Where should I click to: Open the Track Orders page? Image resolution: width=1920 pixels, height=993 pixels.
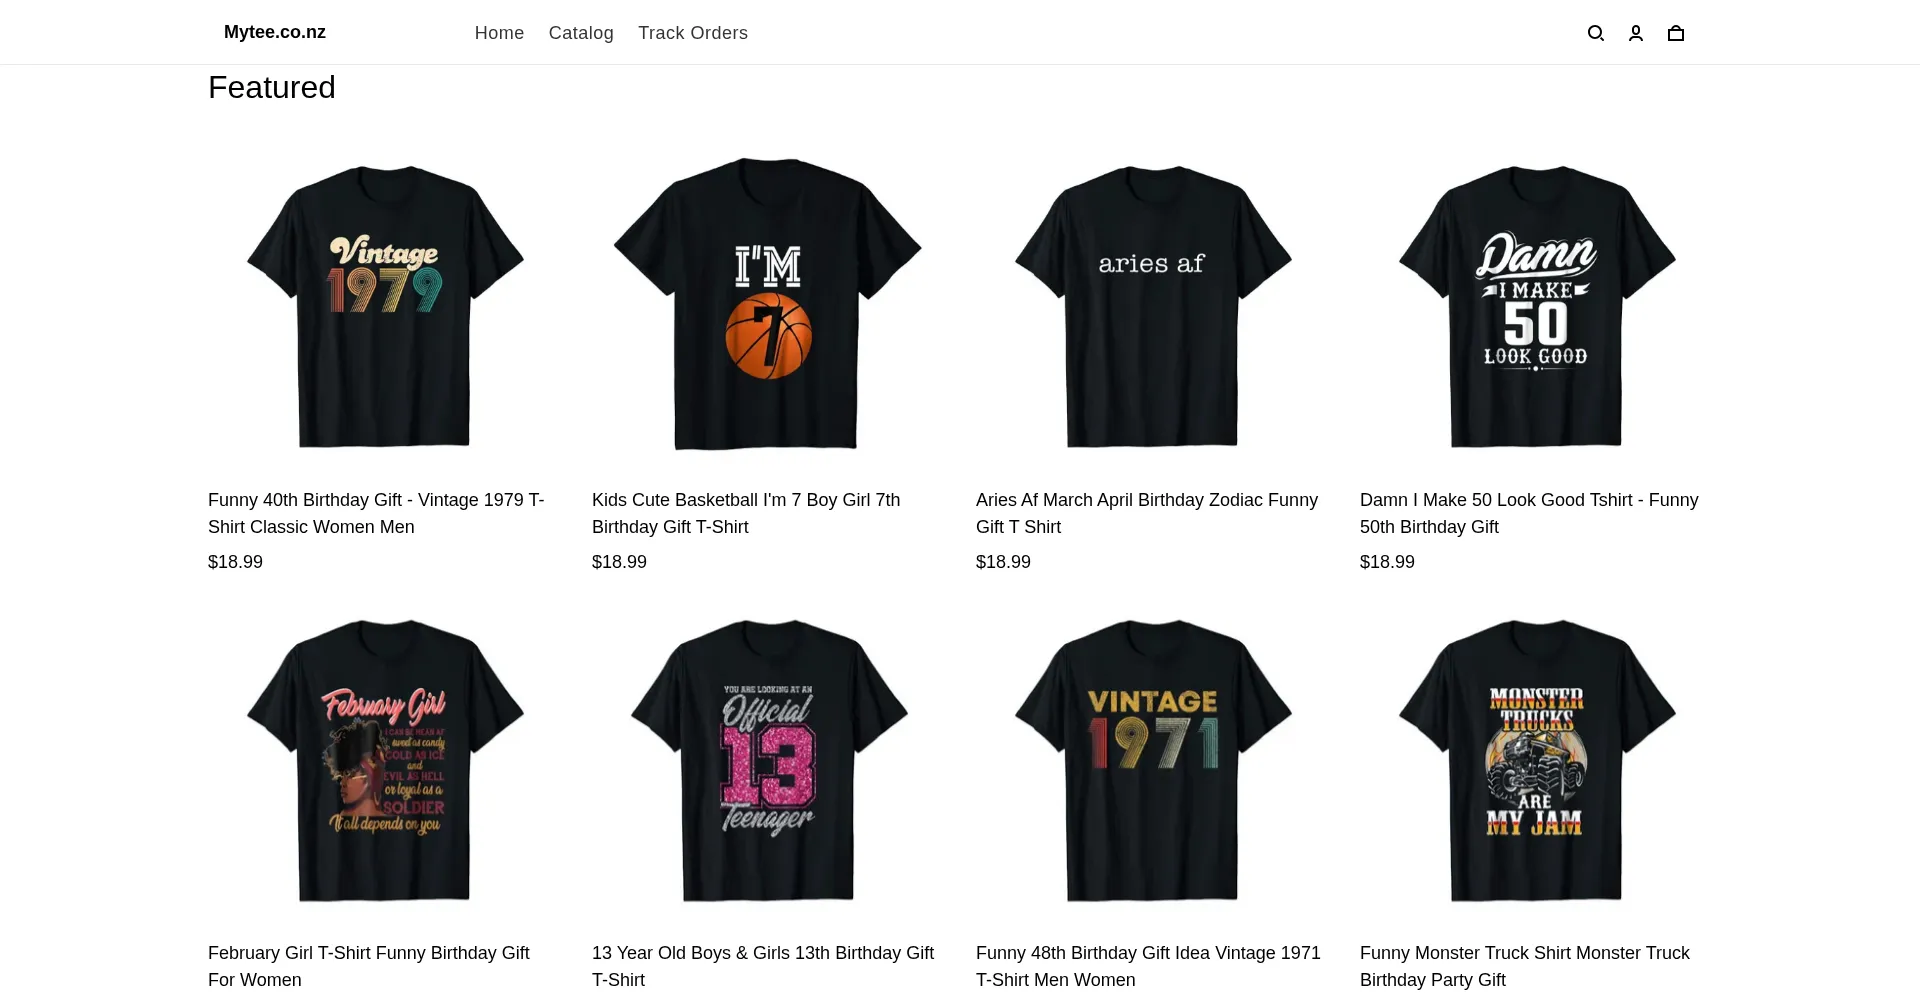(693, 32)
